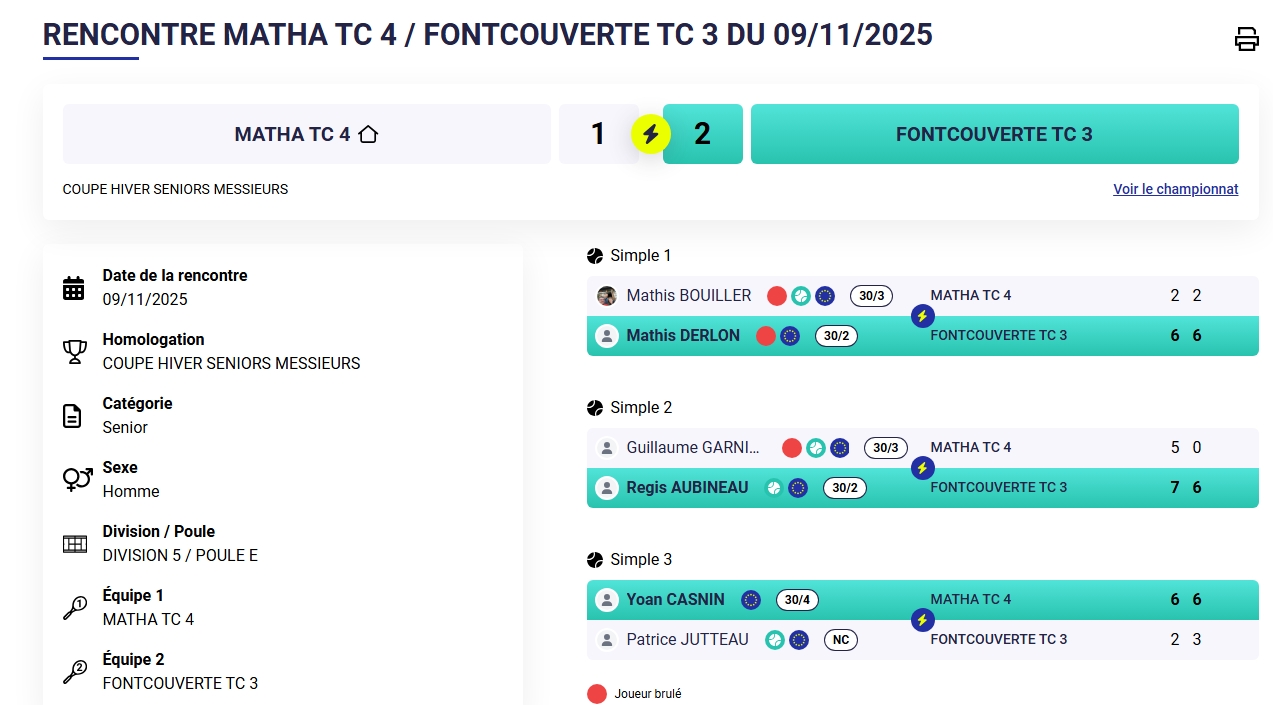Click the NC ranking badge for Patrice JUTTEAU
The height and width of the screenshot is (705, 1273).
[x=841, y=640]
